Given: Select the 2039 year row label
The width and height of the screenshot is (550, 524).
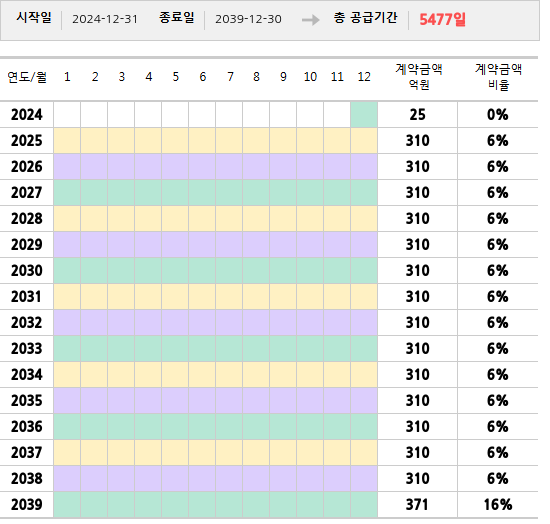Looking at the screenshot, I should coord(27,504).
